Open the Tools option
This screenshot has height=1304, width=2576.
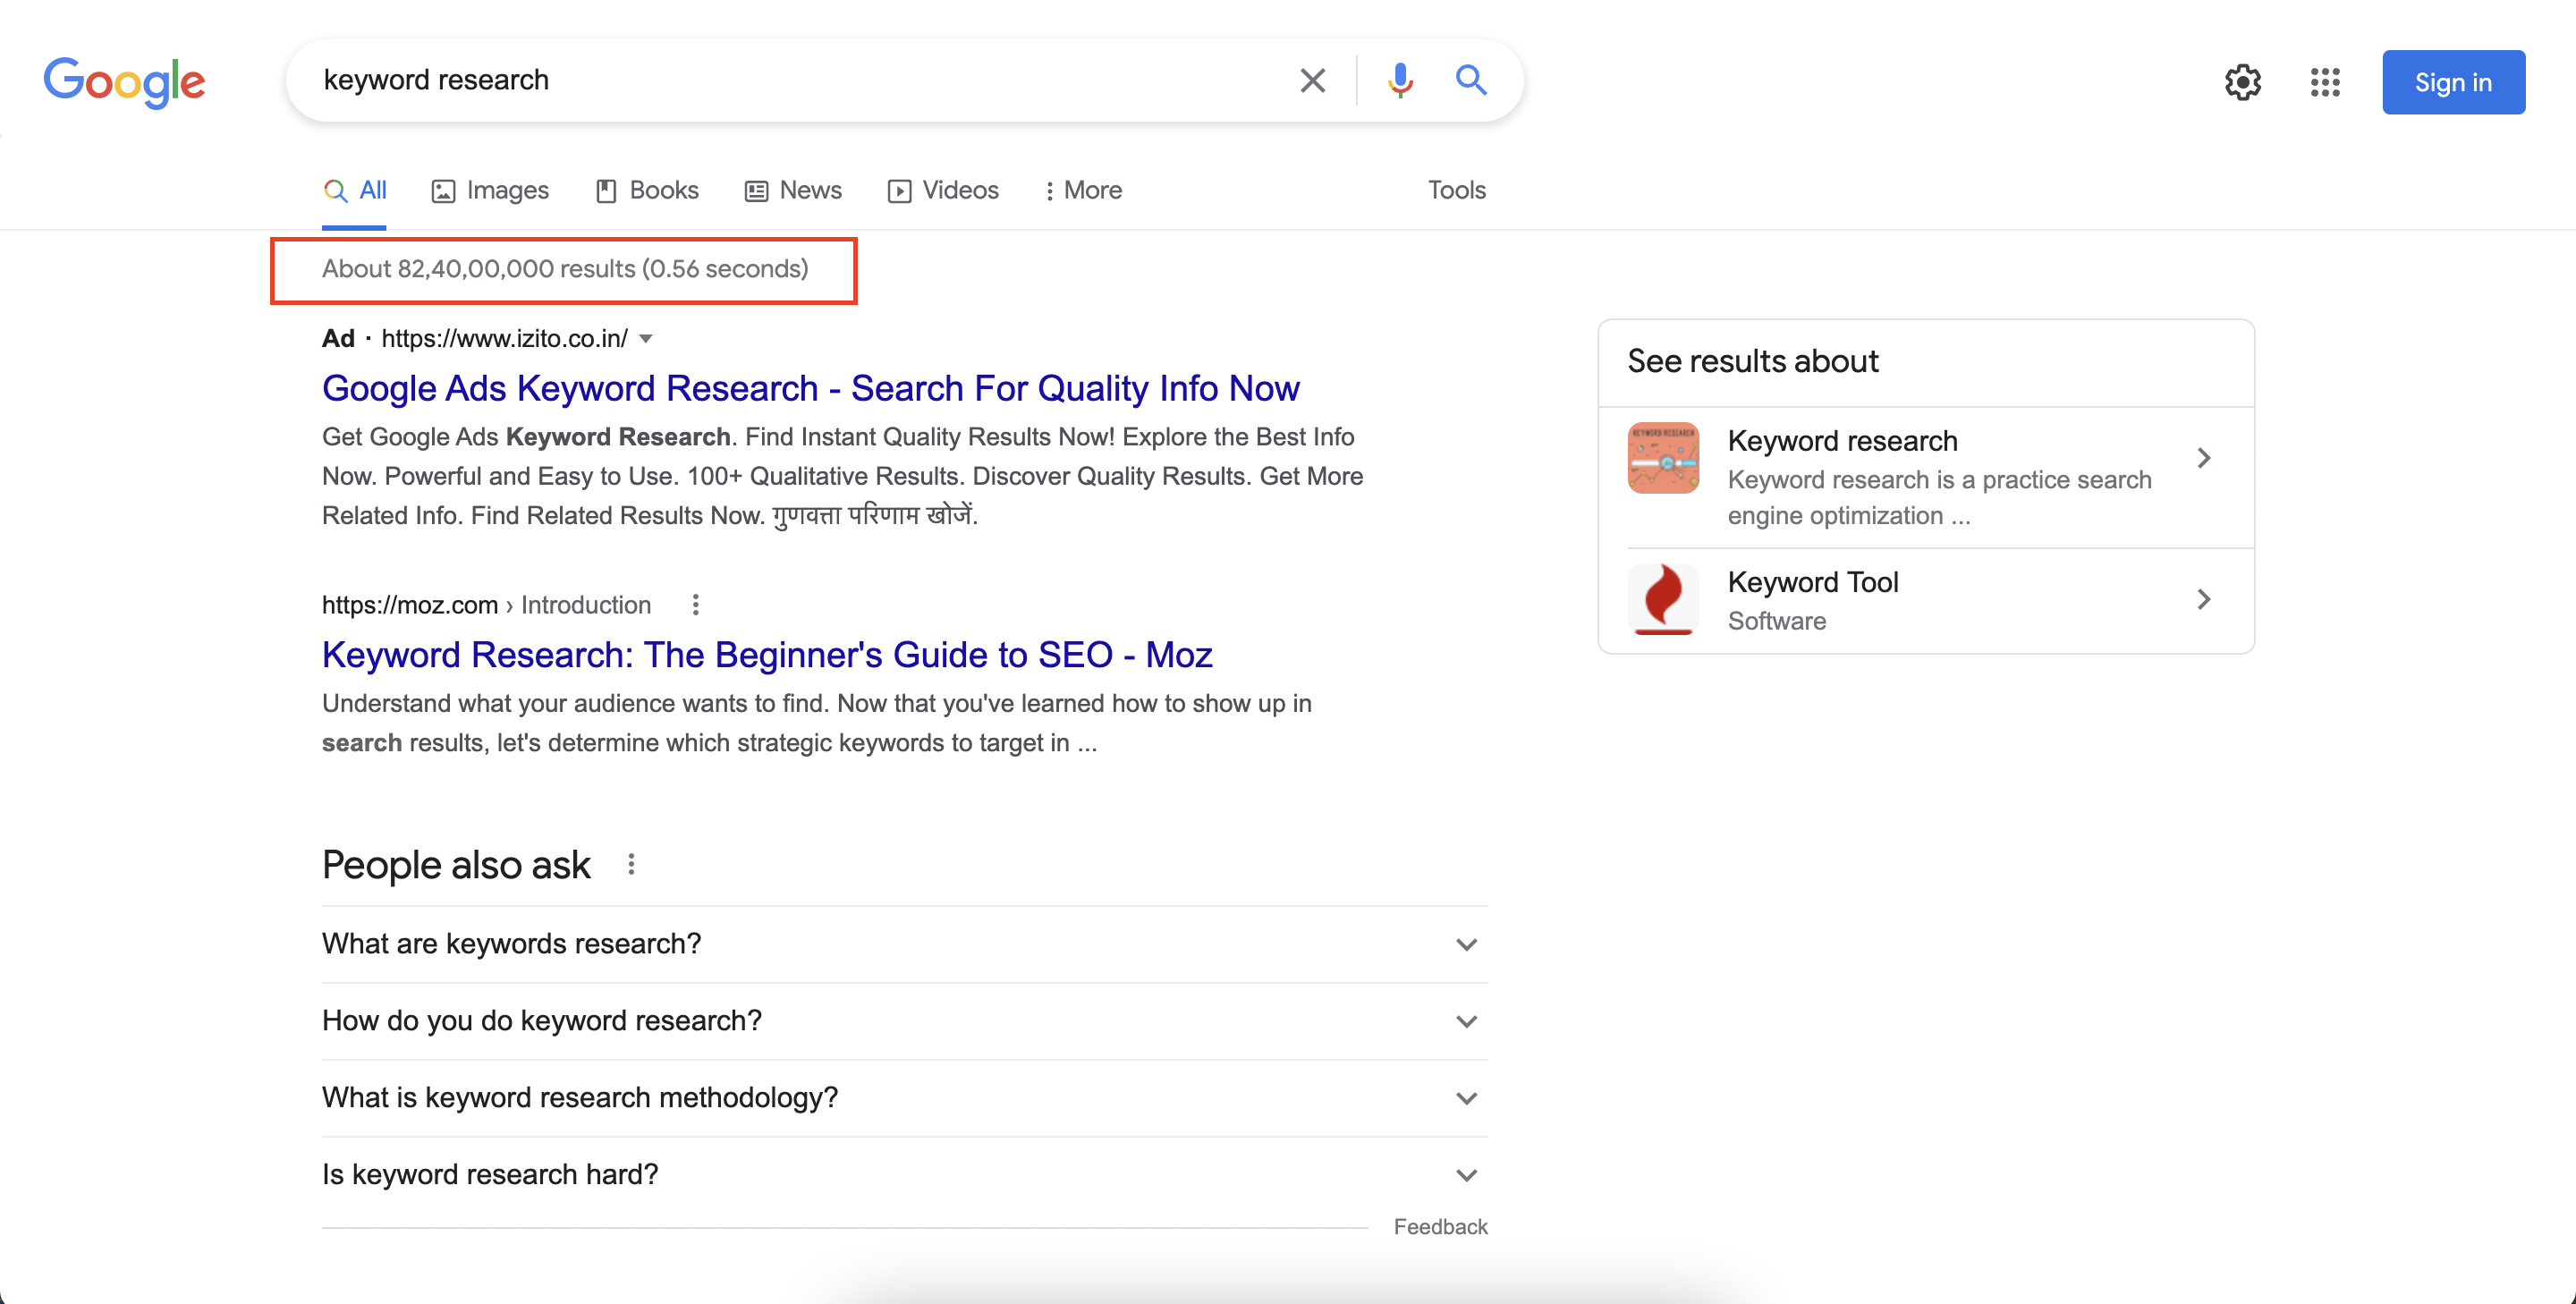pos(1456,190)
